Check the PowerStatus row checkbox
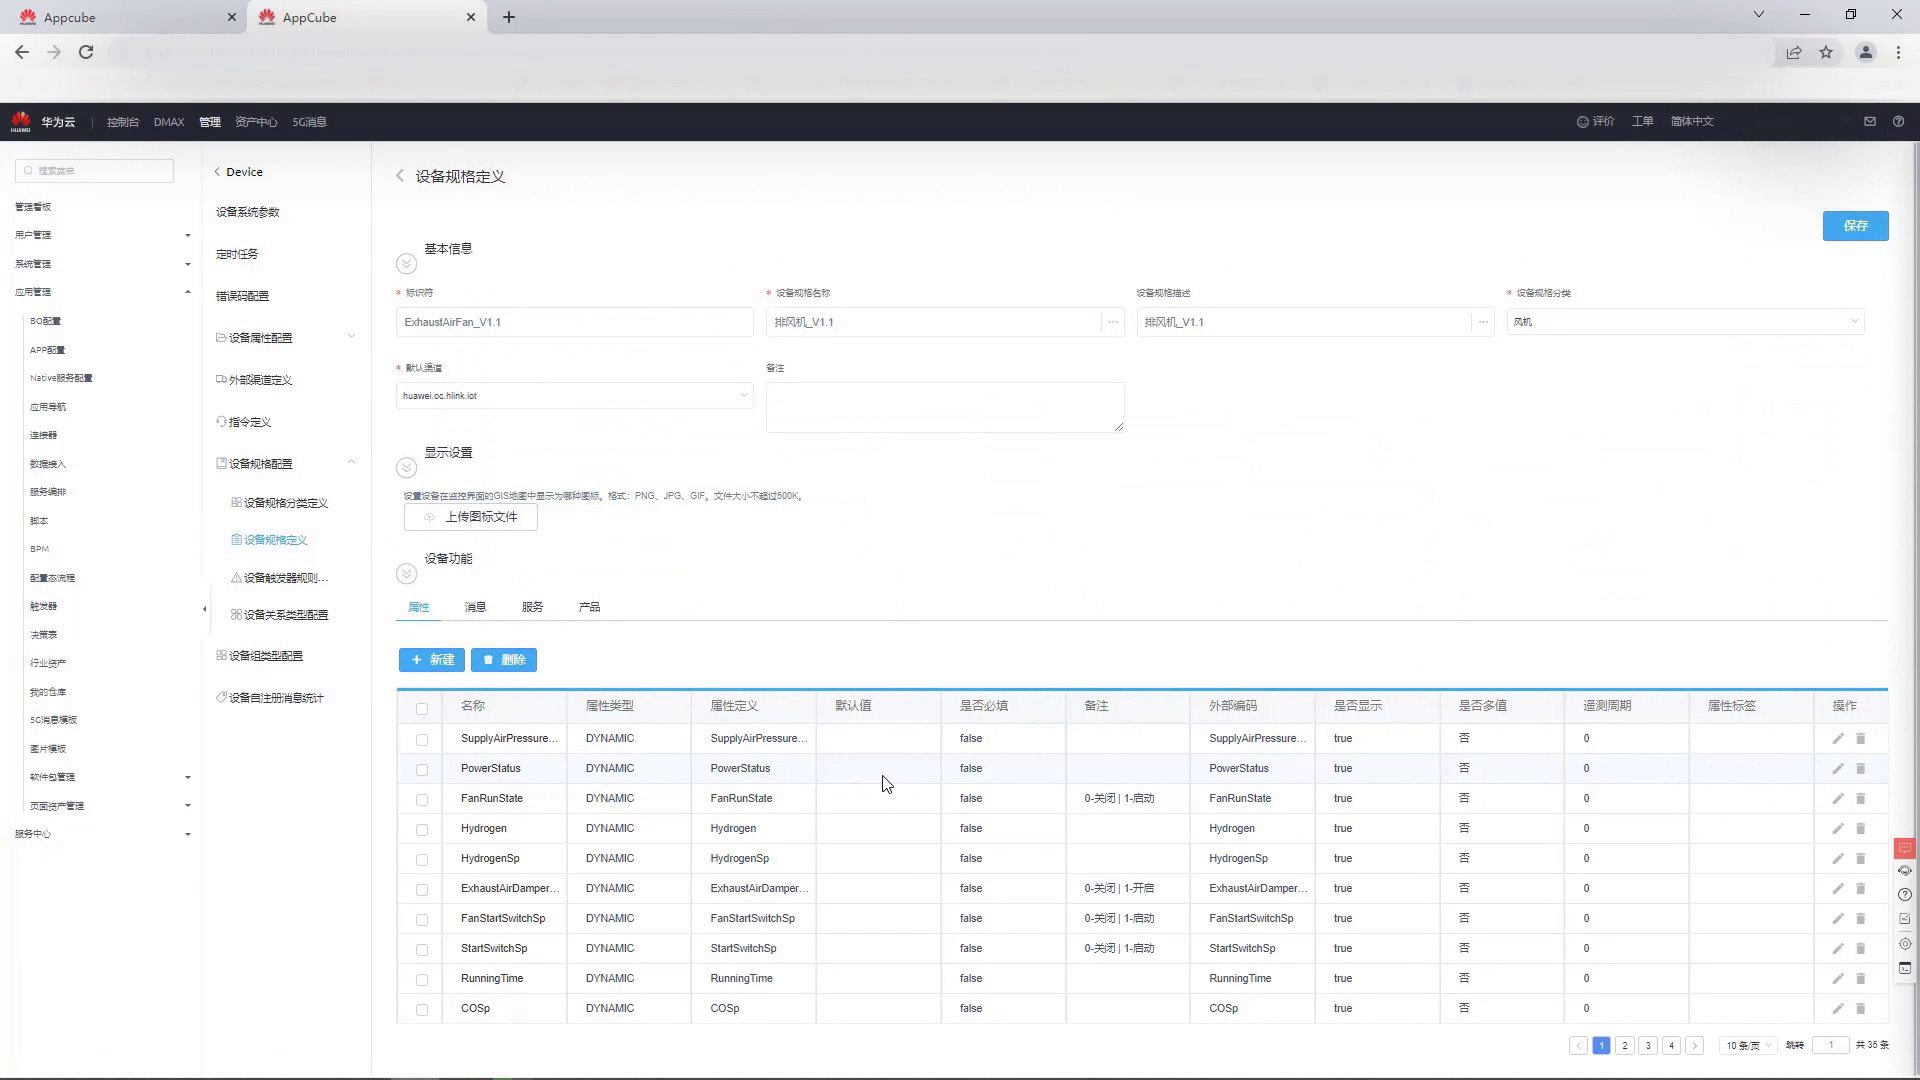This screenshot has height=1080, width=1920. click(422, 770)
